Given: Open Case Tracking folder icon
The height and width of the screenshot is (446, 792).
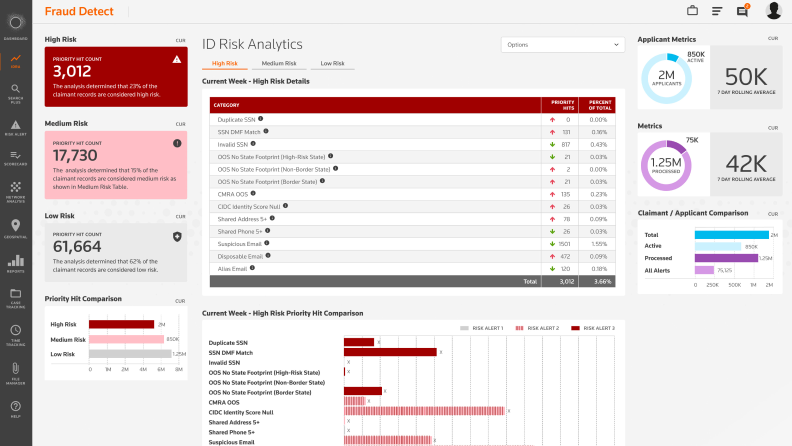Looking at the screenshot, I should click(x=15, y=297).
